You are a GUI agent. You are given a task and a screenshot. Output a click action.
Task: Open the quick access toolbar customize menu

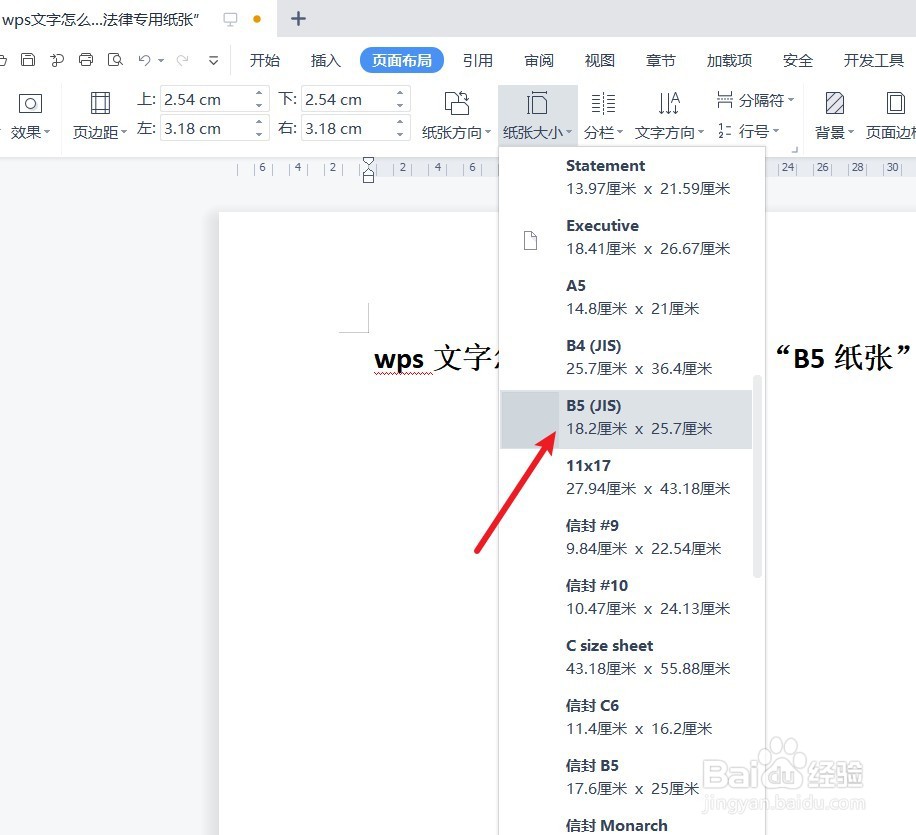[211, 61]
